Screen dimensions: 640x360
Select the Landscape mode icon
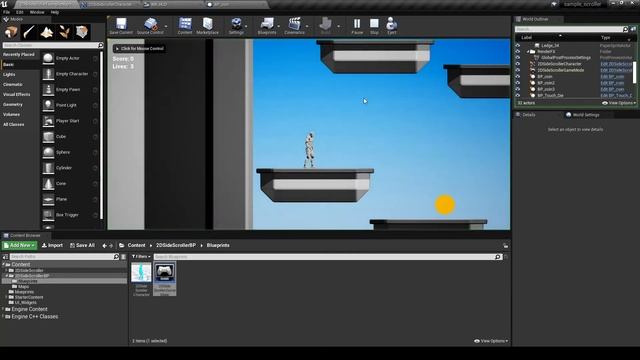pos(47,32)
